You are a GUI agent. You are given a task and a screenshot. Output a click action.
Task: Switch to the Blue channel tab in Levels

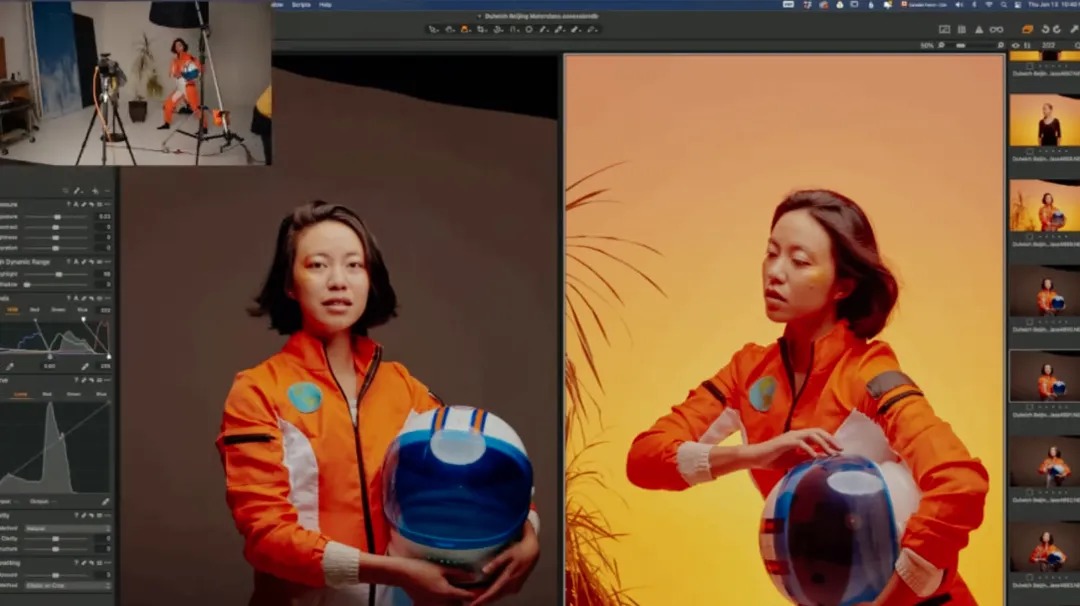tap(83, 310)
